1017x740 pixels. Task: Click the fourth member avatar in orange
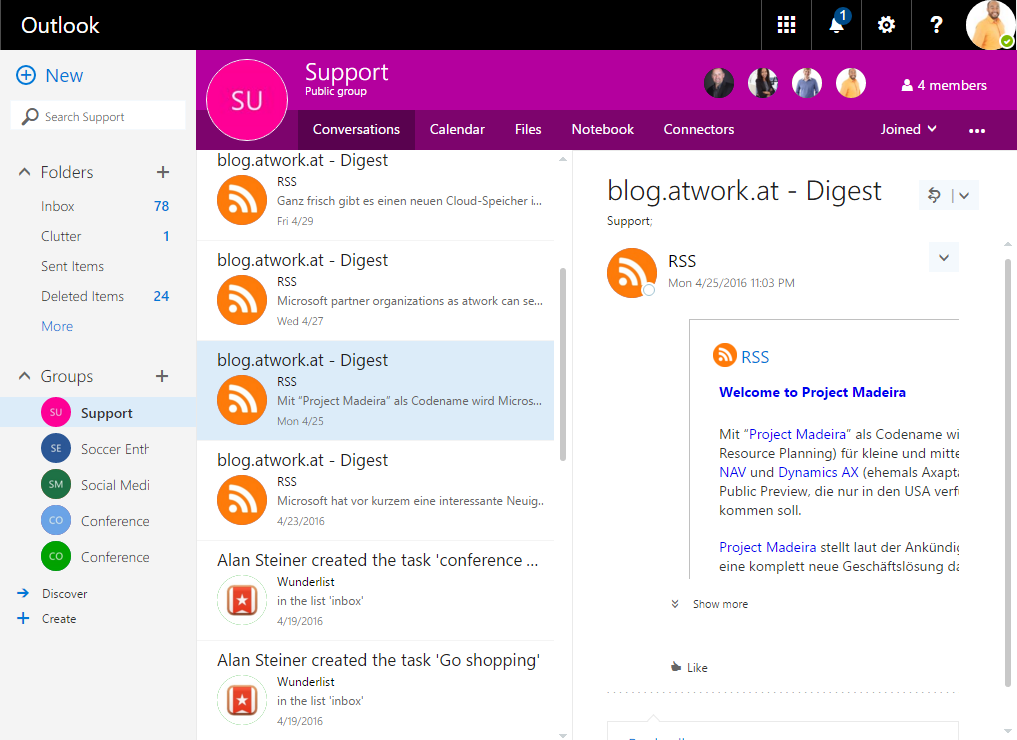coord(851,83)
